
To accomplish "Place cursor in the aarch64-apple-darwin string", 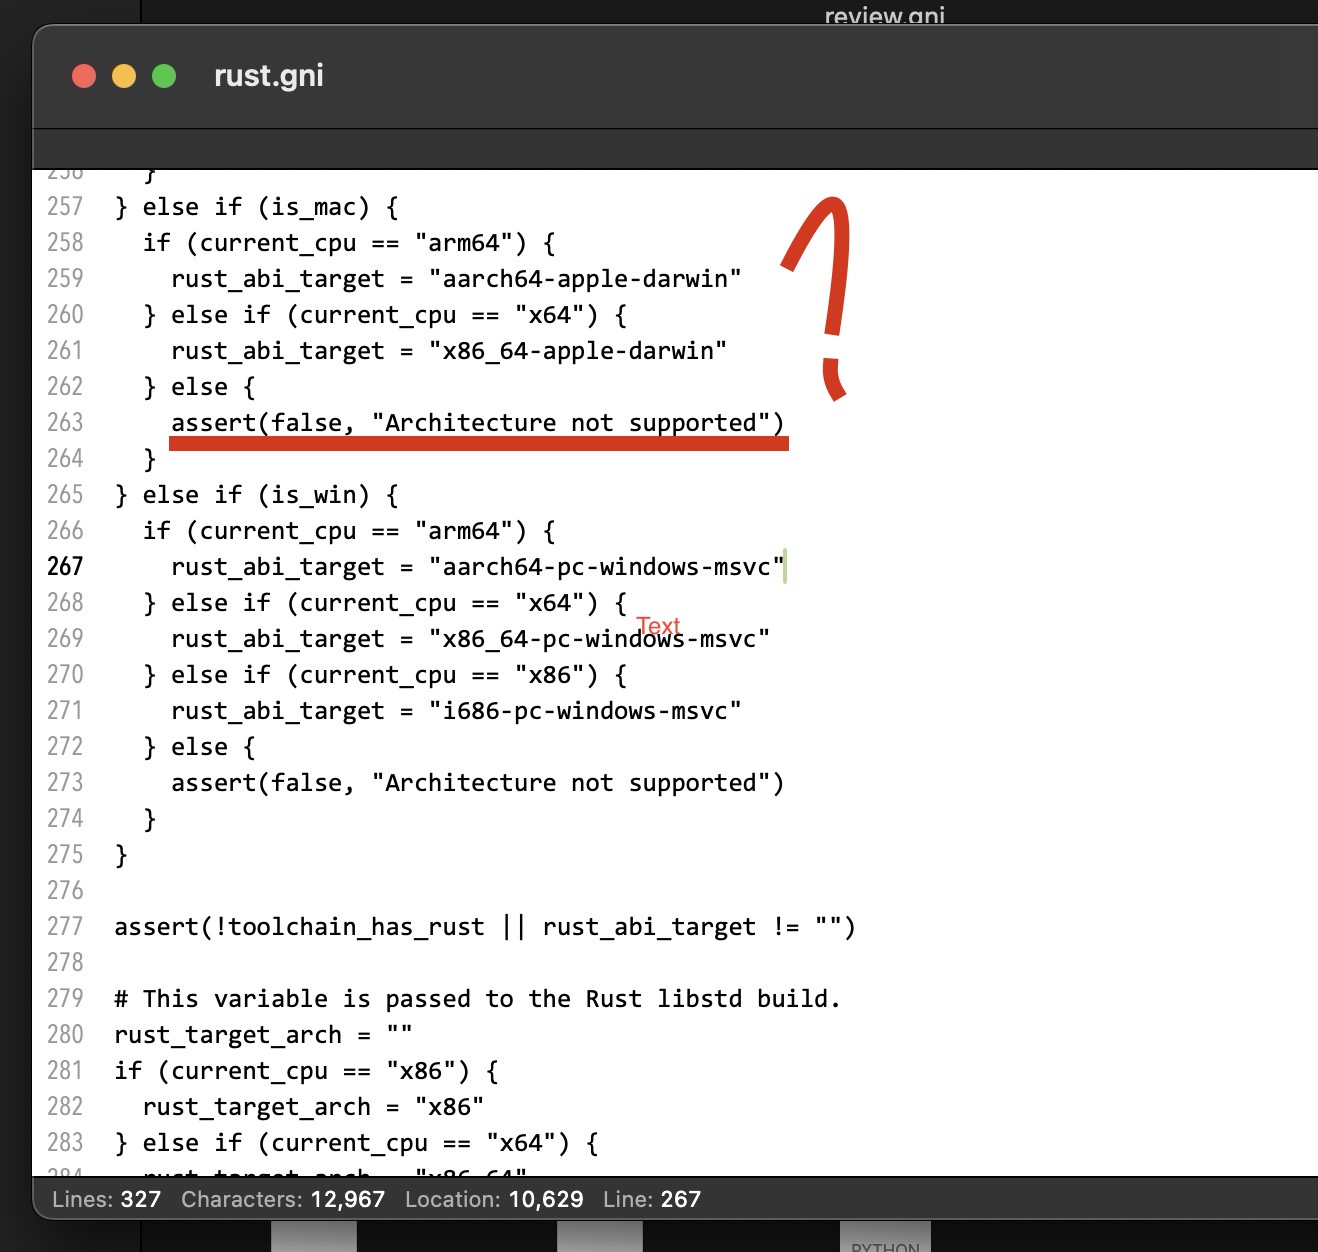I will click(585, 278).
